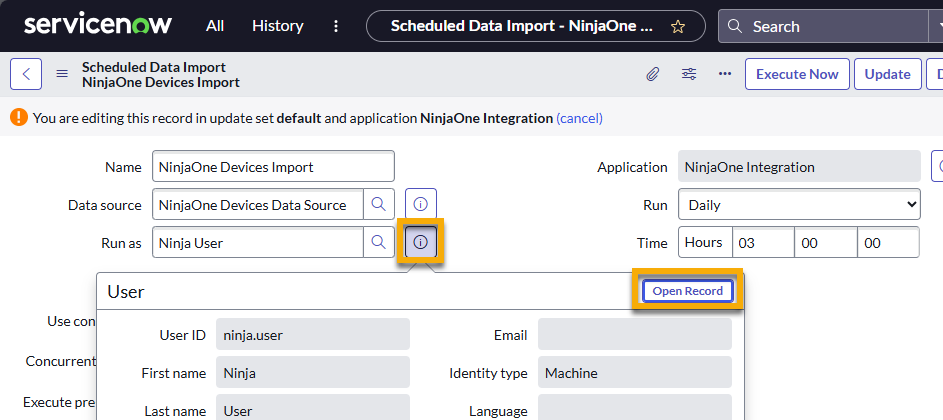Image resolution: width=943 pixels, height=420 pixels.
Task: Edit the Time hours value 03
Action: 763,242
